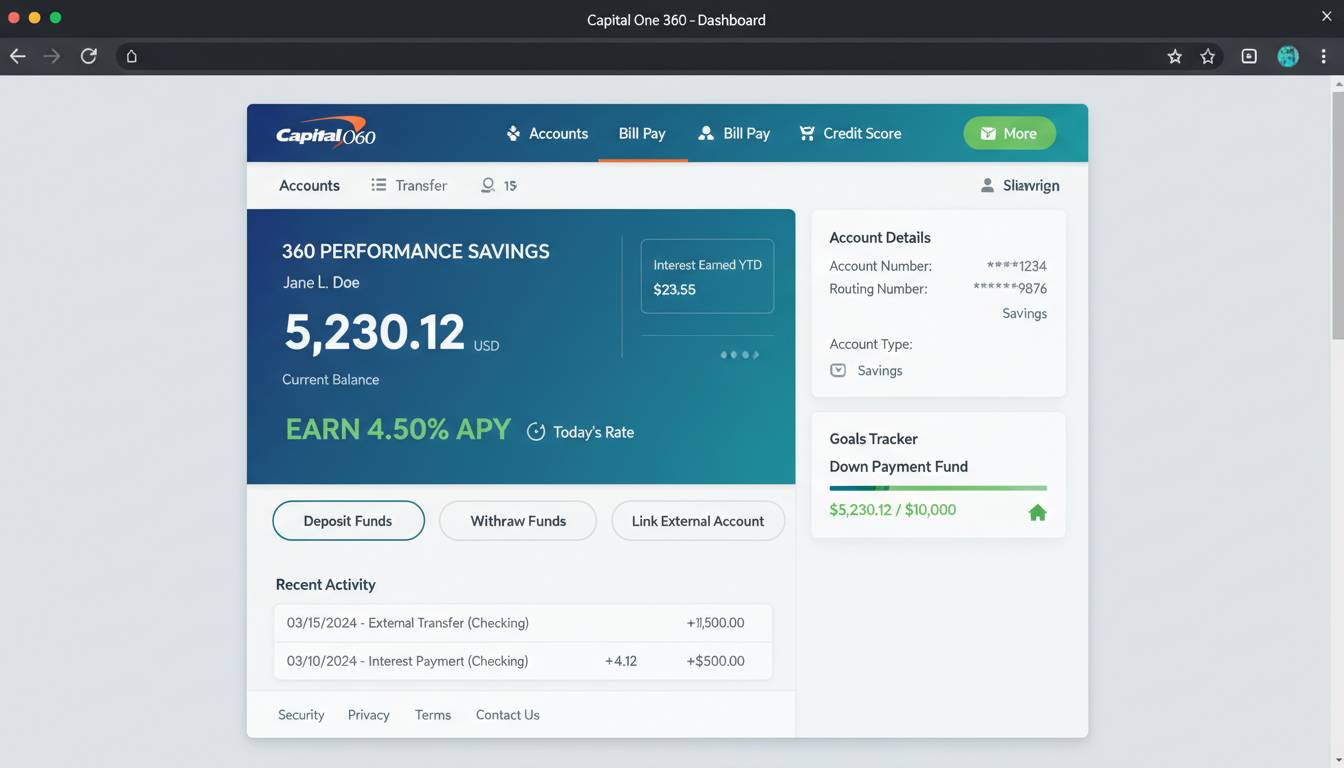Image resolution: width=1344 pixels, height=768 pixels.
Task: Reload the page with the browser refresh icon
Action: [x=89, y=56]
